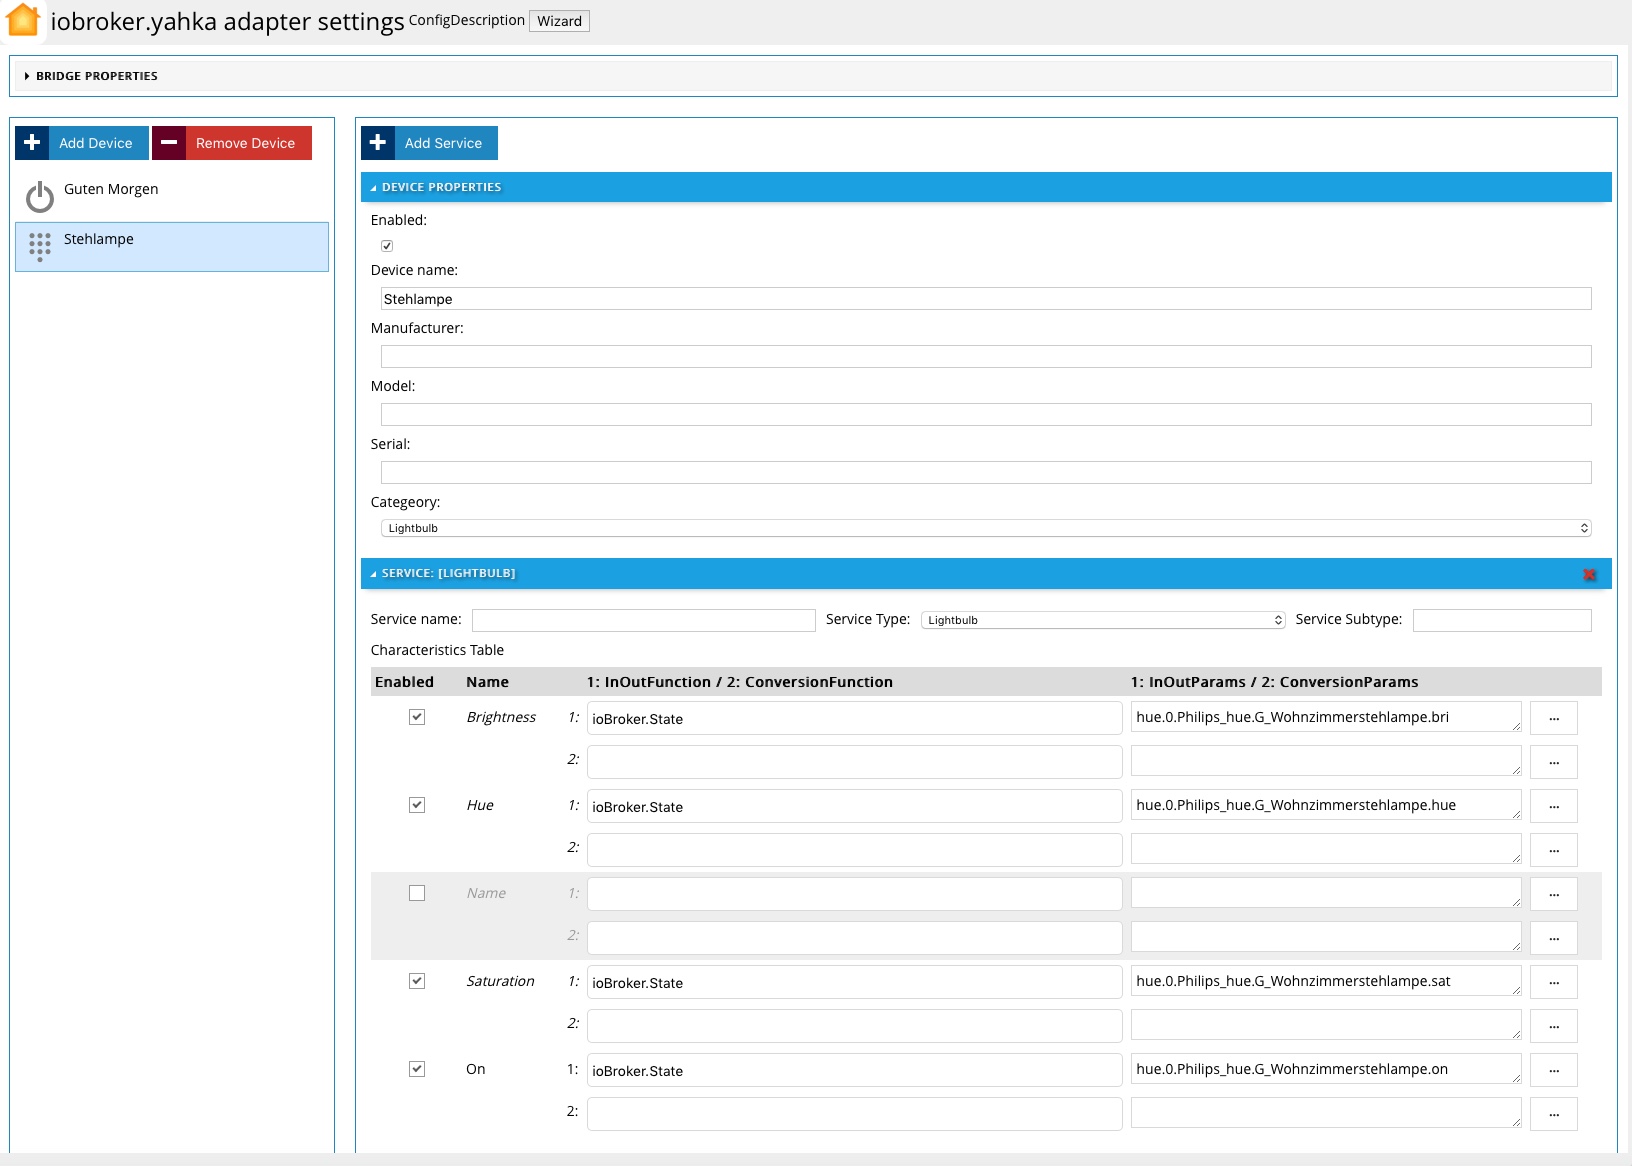Click the Wohnzimmerstehlampe.hue params field
Screen dimensions: 1632x1166
[x=1326, y=805]
